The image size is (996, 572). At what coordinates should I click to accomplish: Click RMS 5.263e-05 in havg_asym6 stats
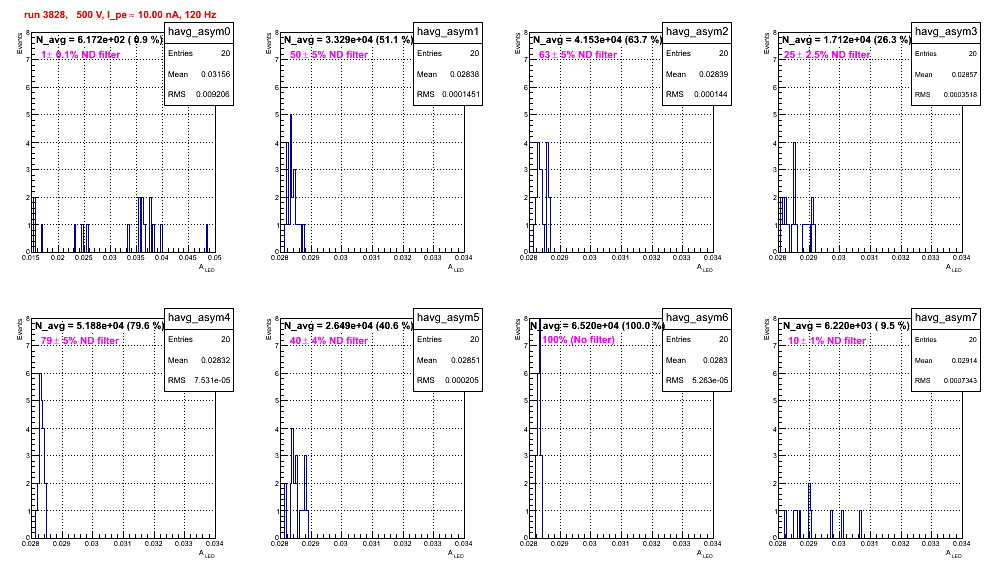point(697,381)
